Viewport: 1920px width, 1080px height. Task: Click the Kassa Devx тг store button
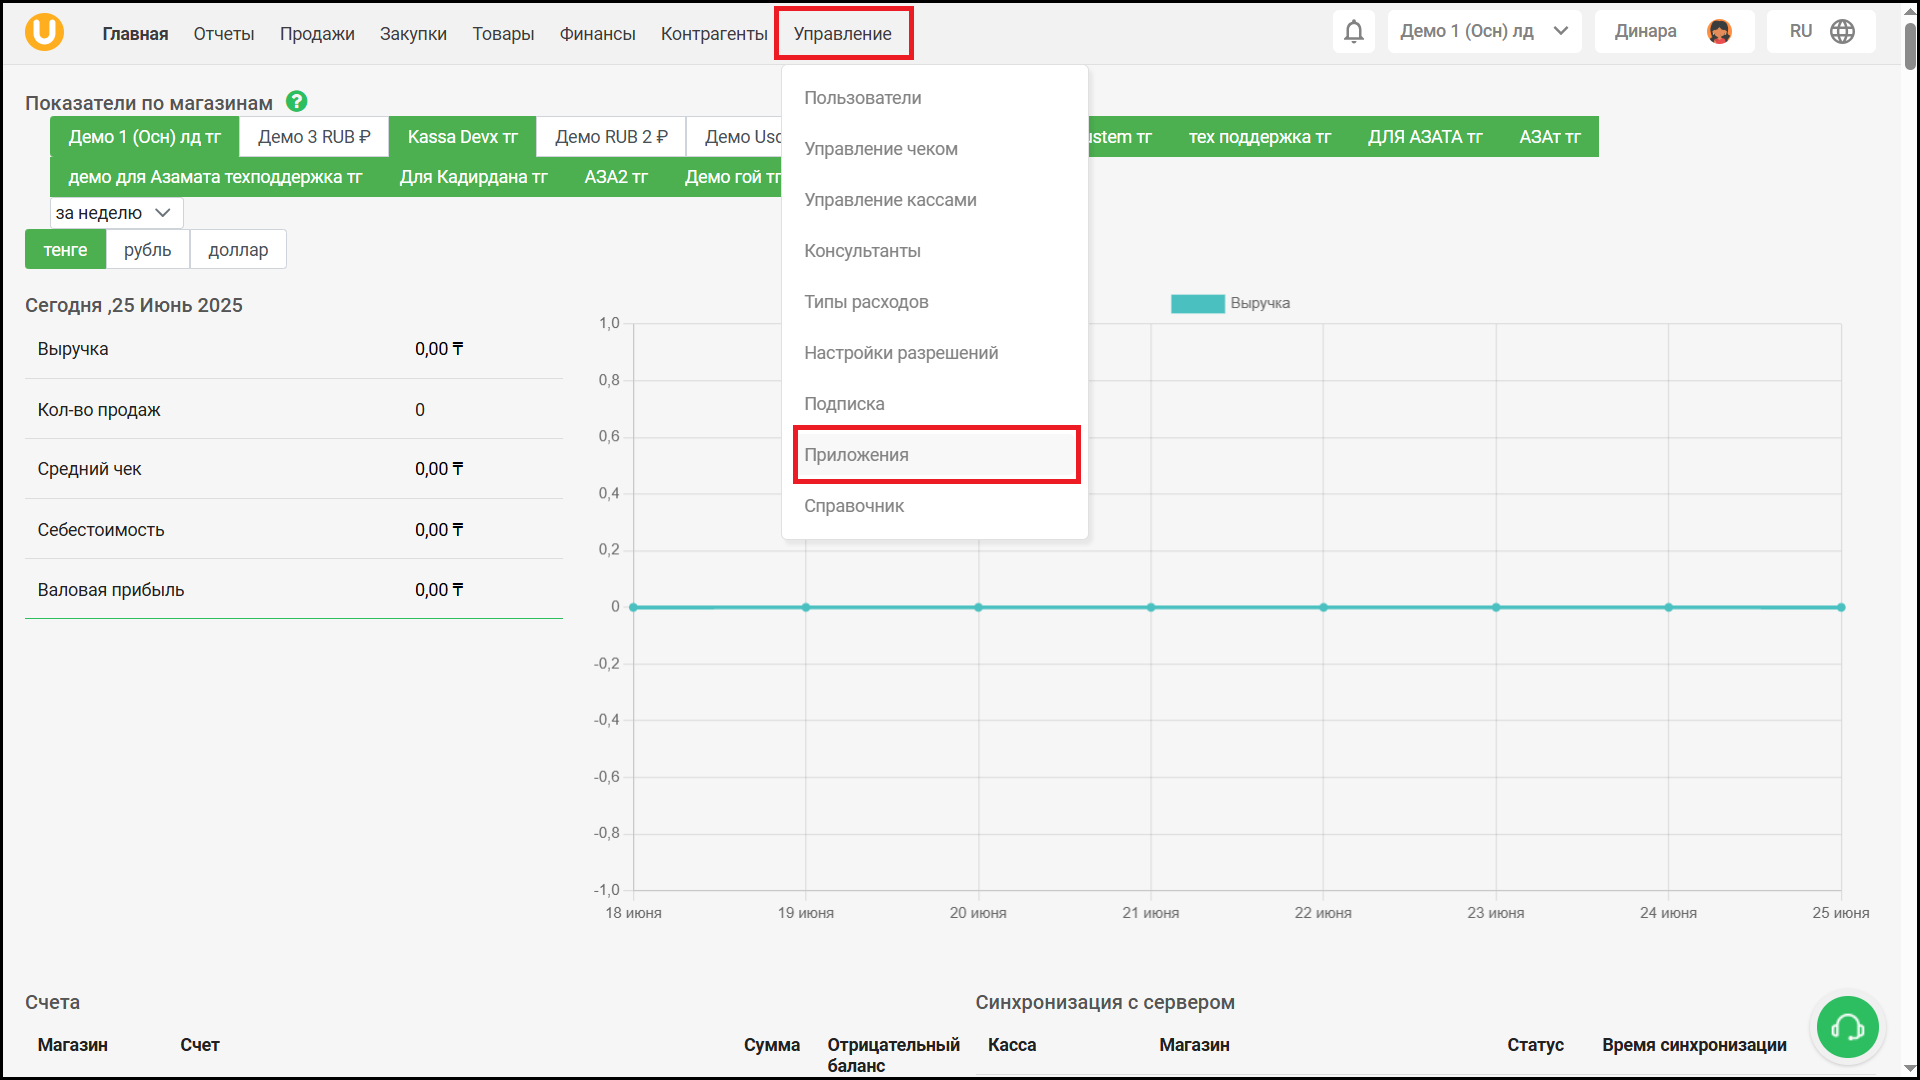tap(462, 137)
